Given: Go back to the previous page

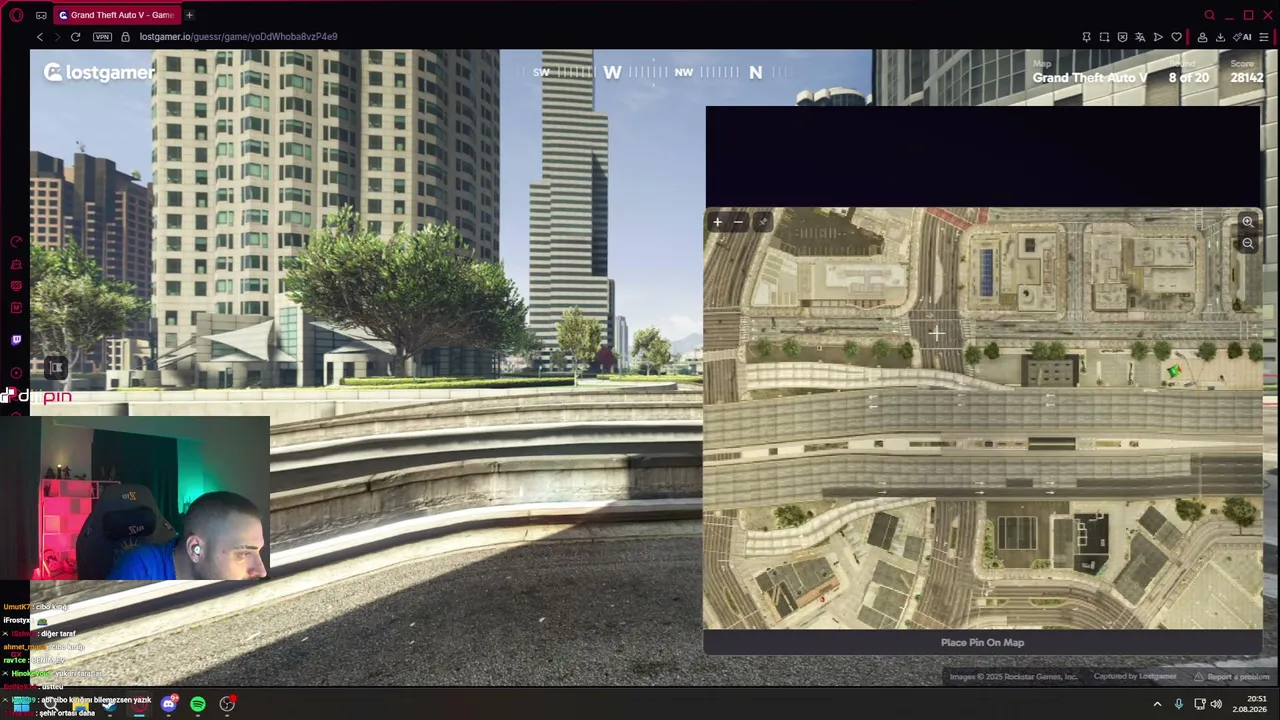Looking at the screenshot, I should (40, 37).
